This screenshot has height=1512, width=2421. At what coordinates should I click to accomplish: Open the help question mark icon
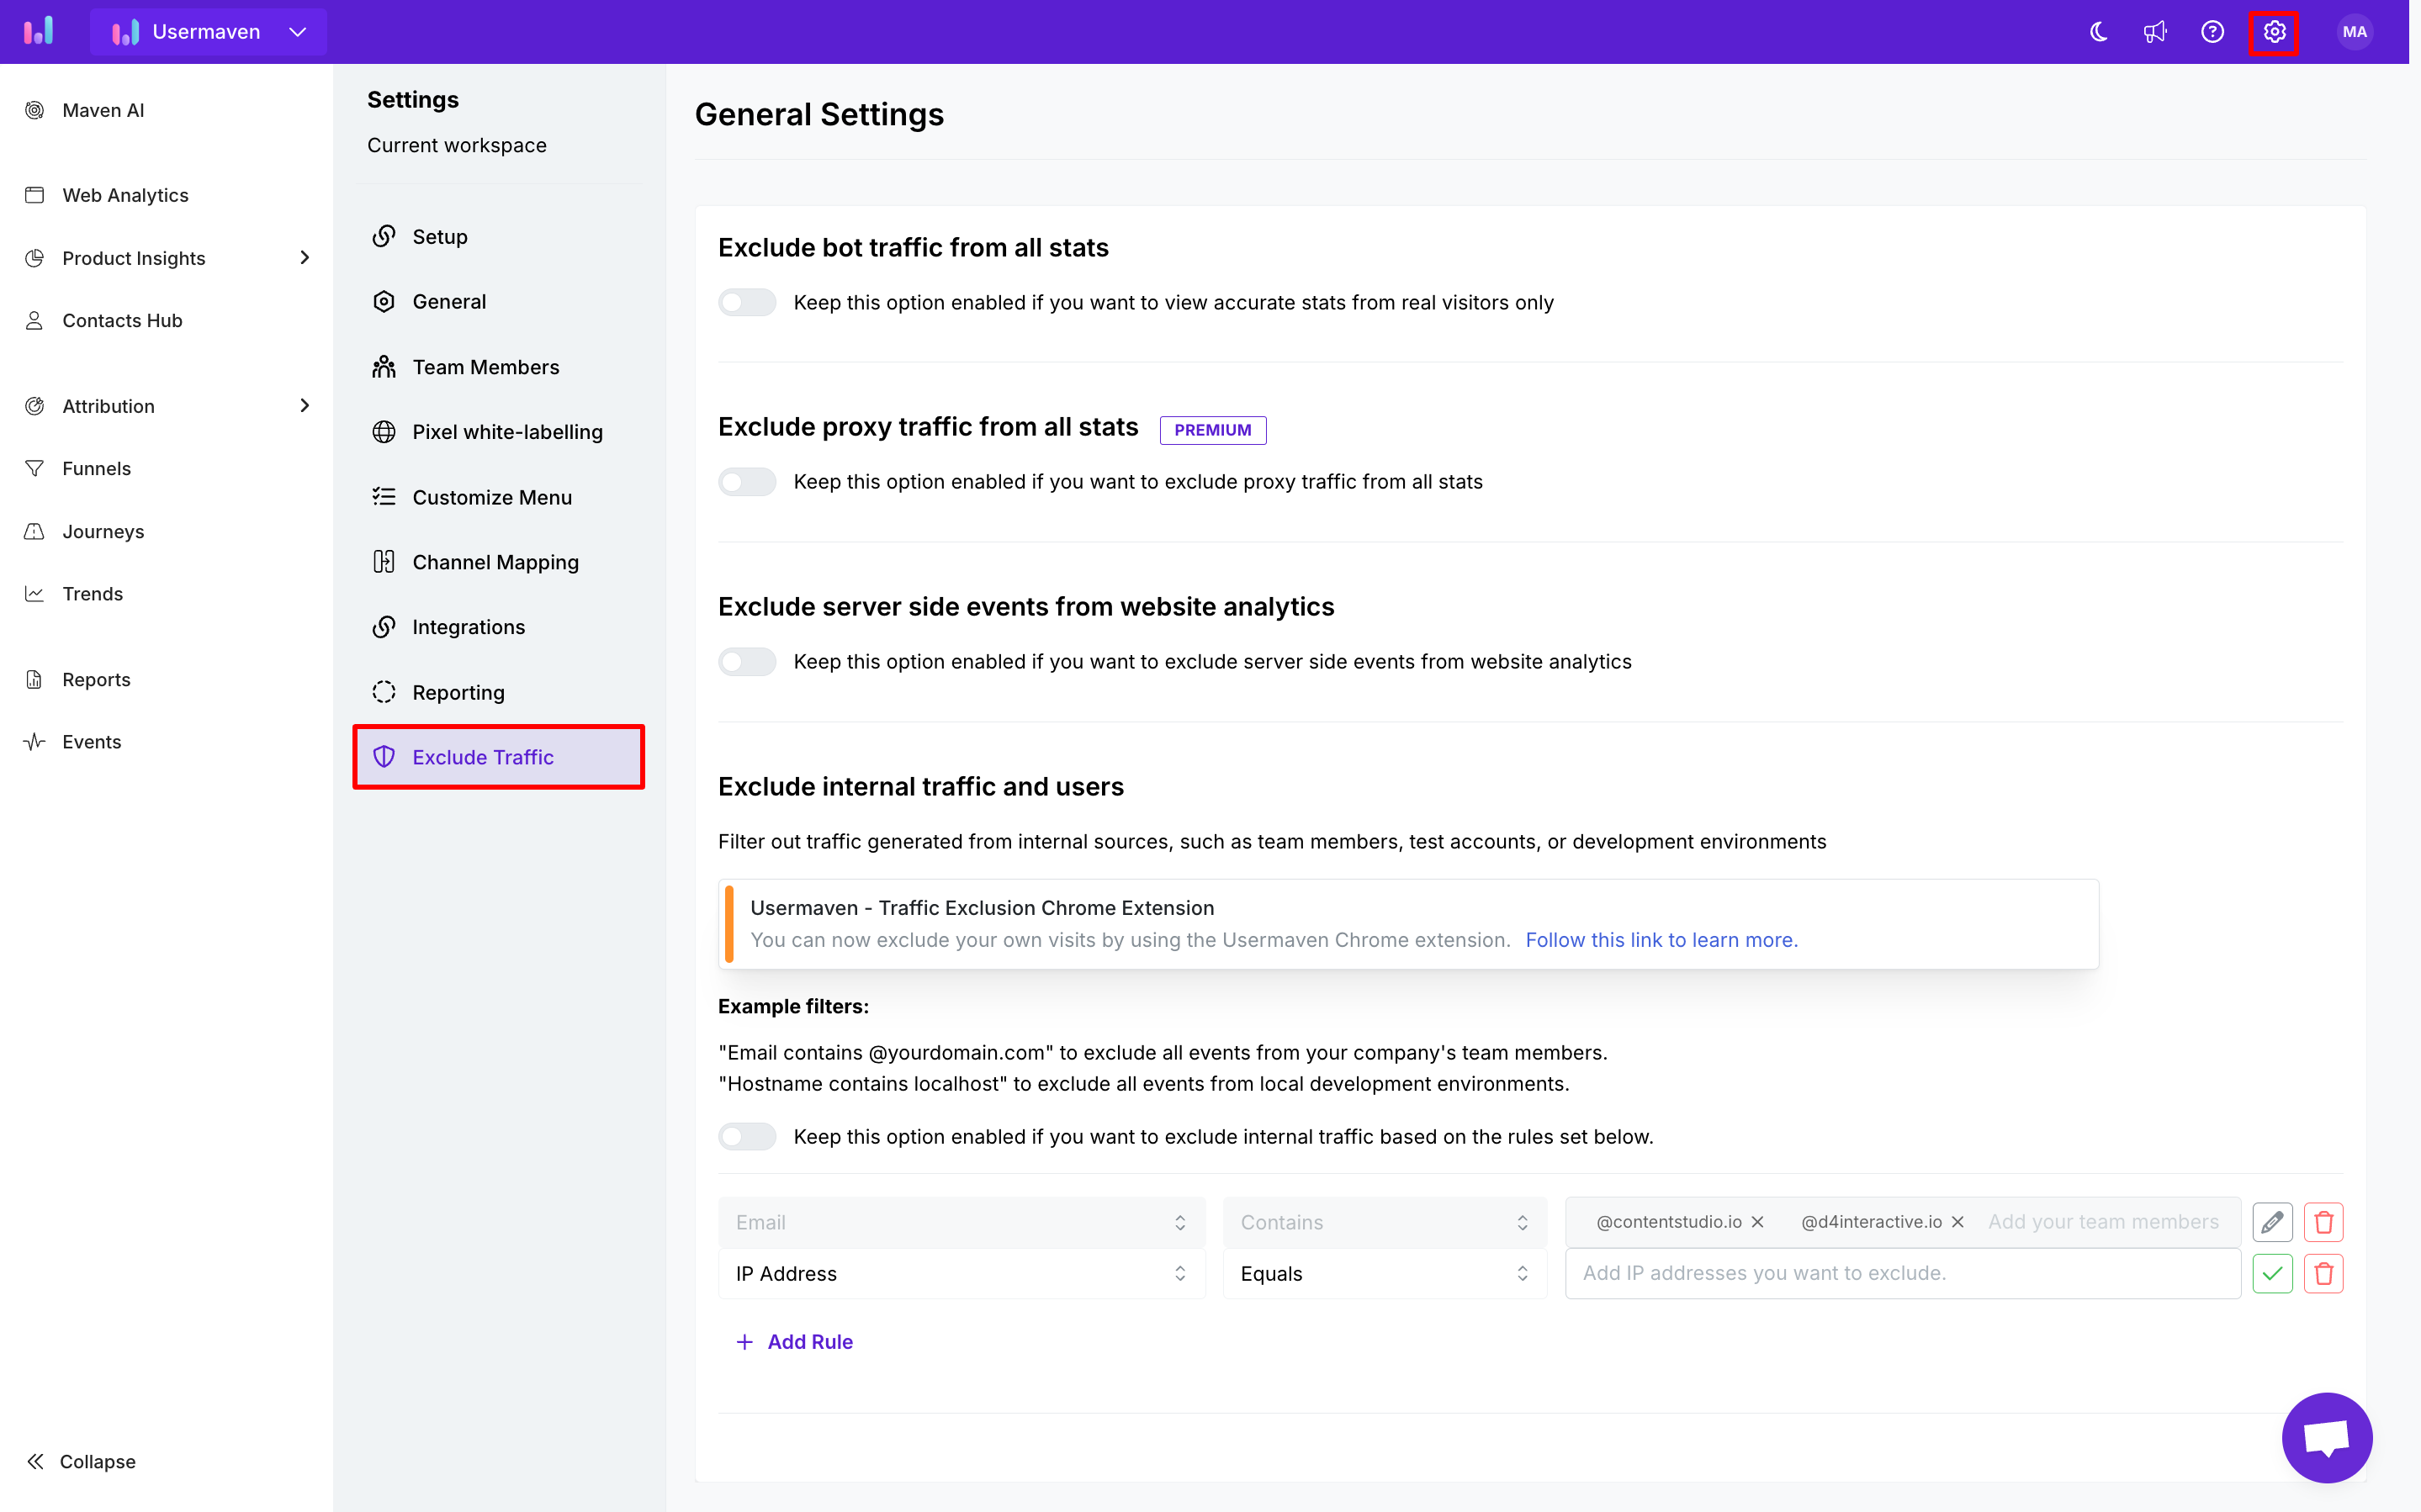tap(2214, 32)
